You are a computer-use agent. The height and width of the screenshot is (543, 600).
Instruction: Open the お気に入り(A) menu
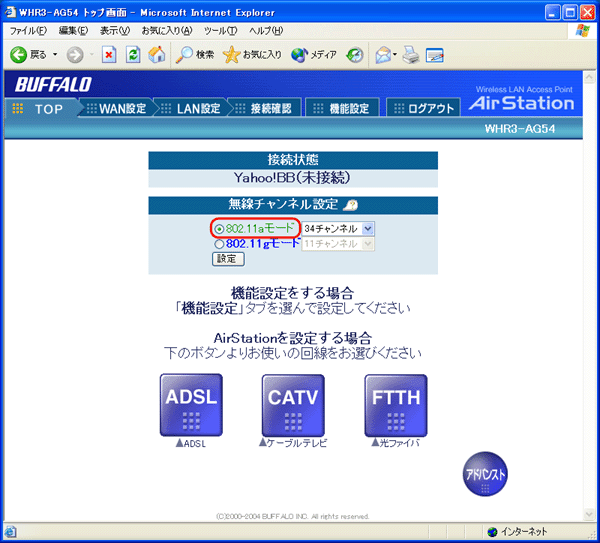point(167,31)
